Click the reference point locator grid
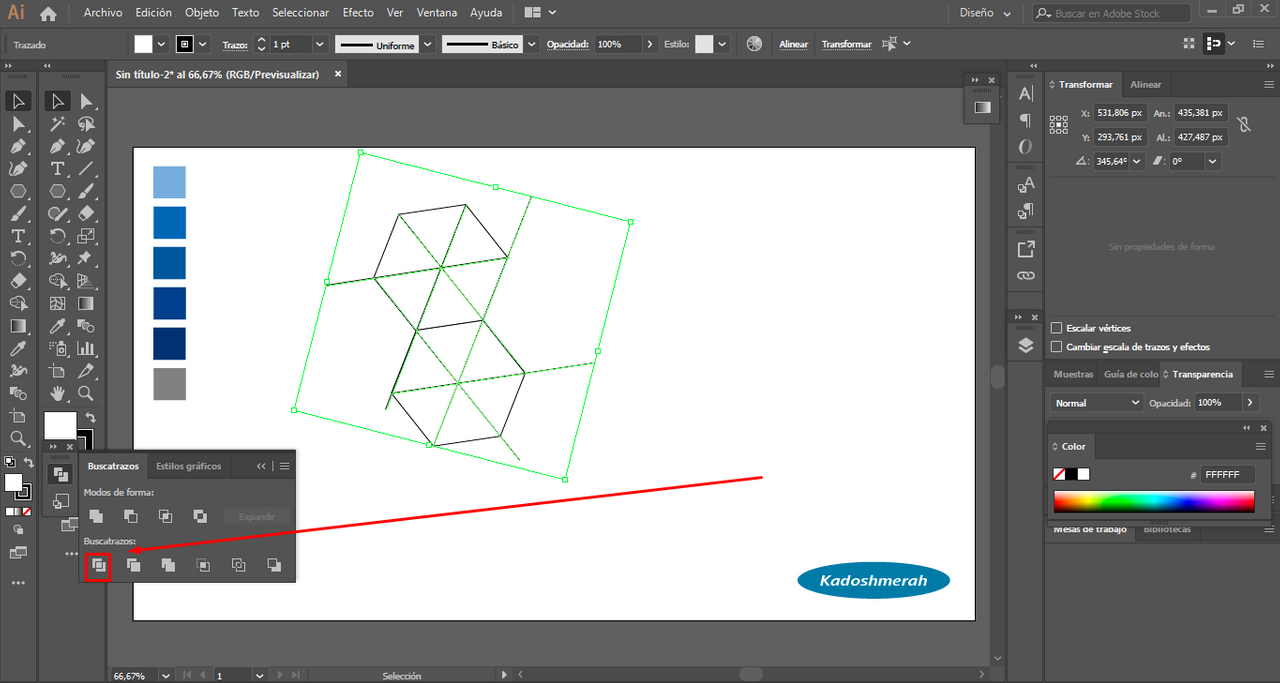 [1059, 124]
